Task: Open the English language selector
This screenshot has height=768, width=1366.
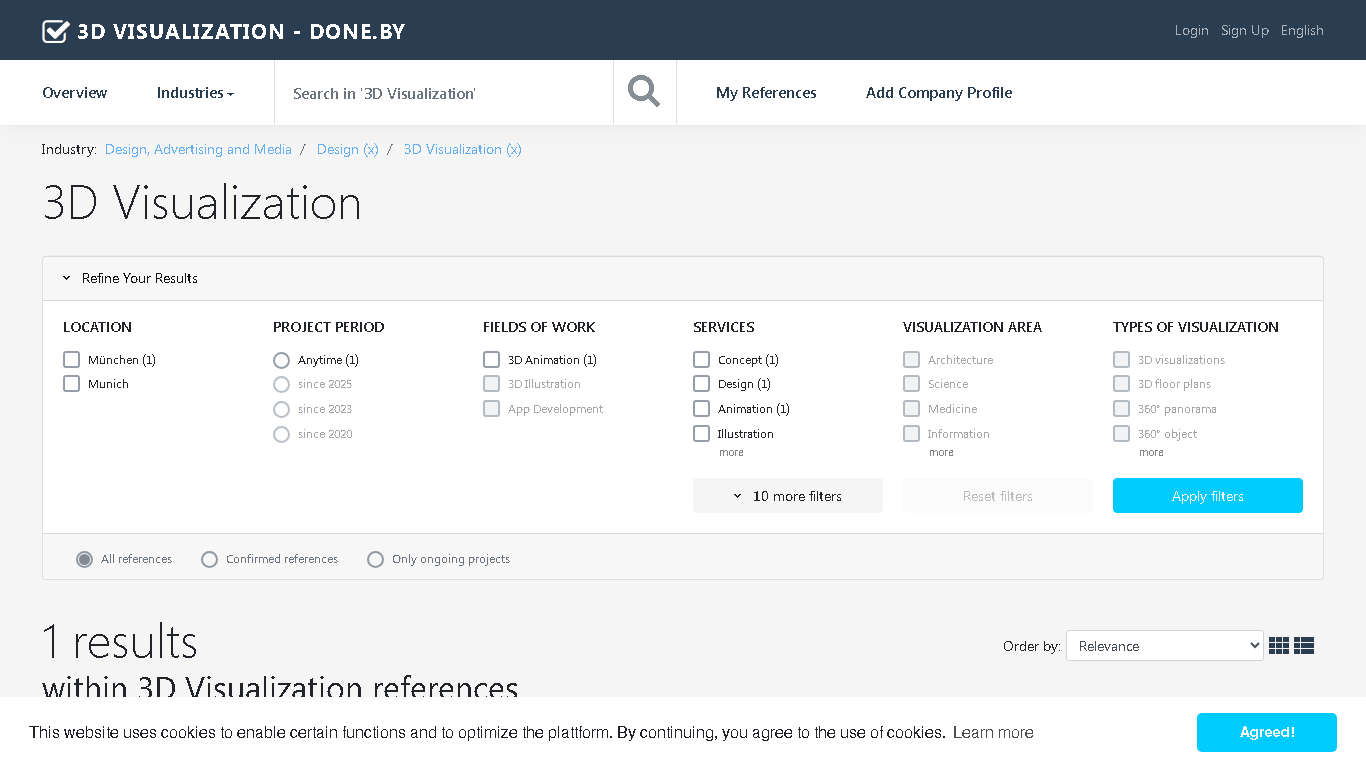Action: click(x=1302, y=30)
